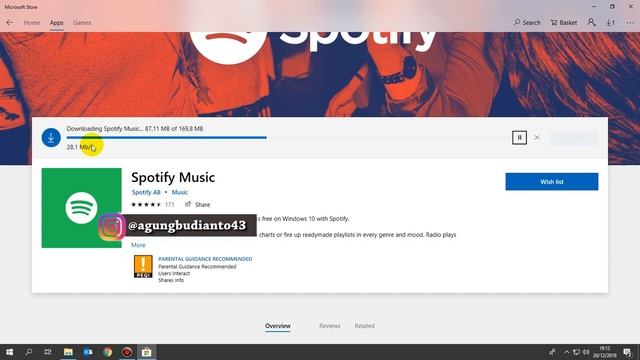Share the Spotify Music app
The image size is (640, 360).
(x=198, y=204)
